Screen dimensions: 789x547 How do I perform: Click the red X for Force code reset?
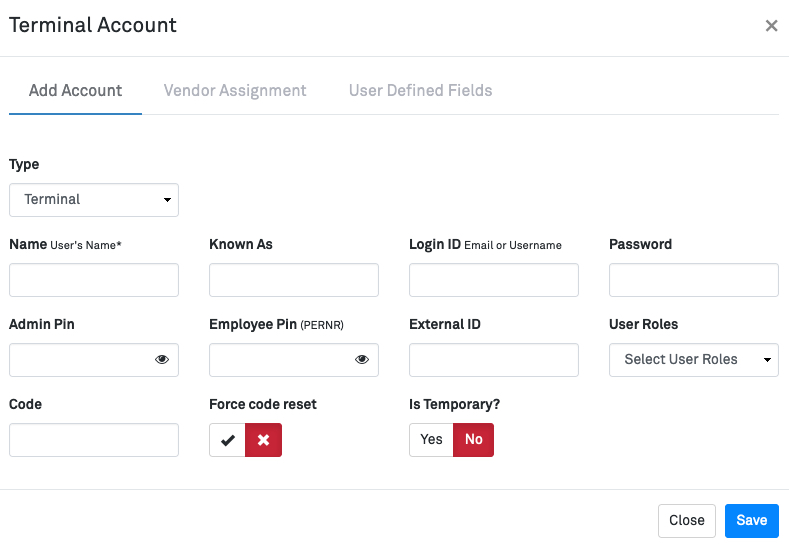click(x=264, y=440)
